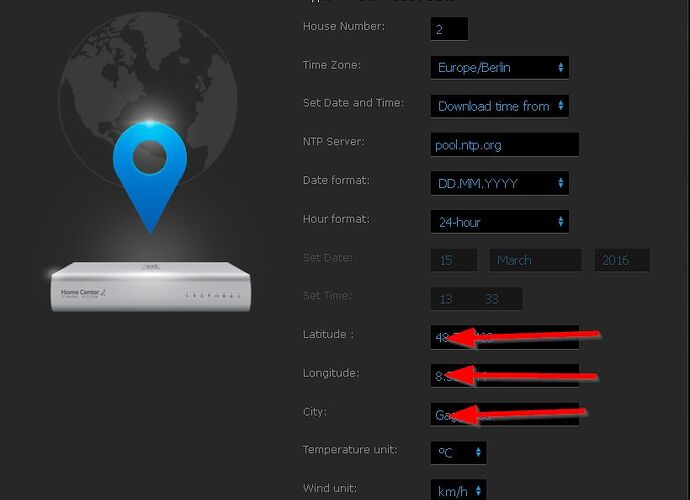Change the Temperature unit selector
Image resolution: width=690 pixels, height=500 pixels.
point(458,452)
